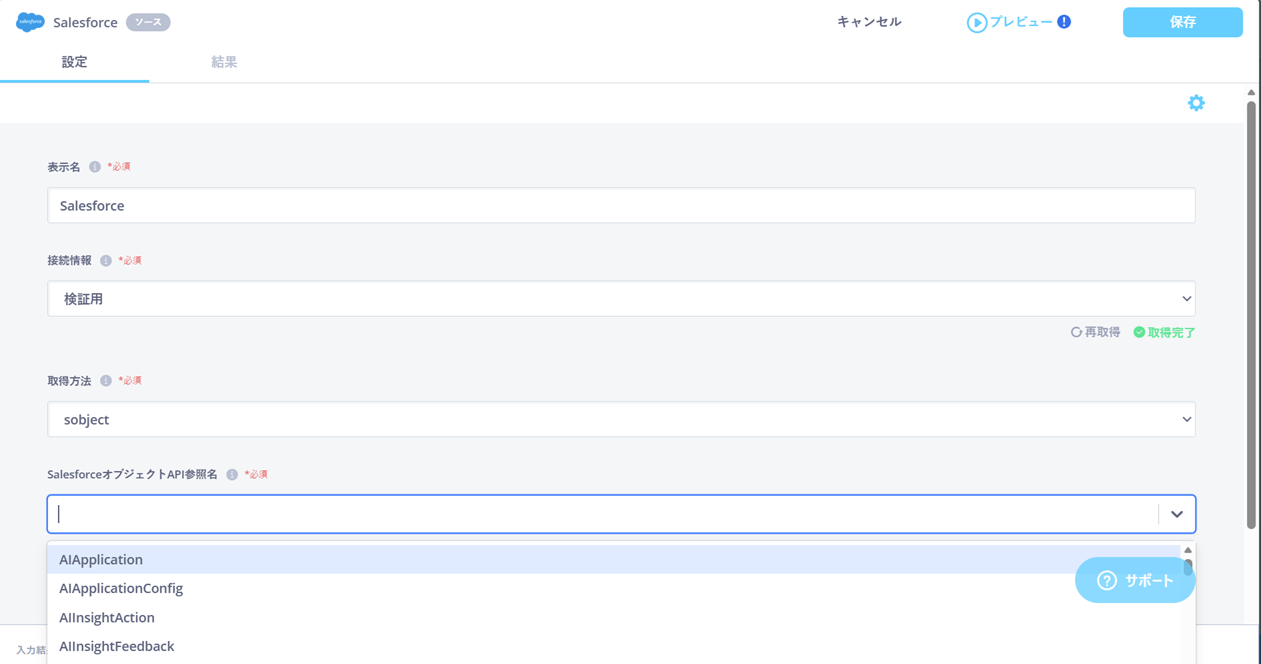
Task: Open the 取得方法 dropdown showing sobject
Action: (x=621, y=420)
